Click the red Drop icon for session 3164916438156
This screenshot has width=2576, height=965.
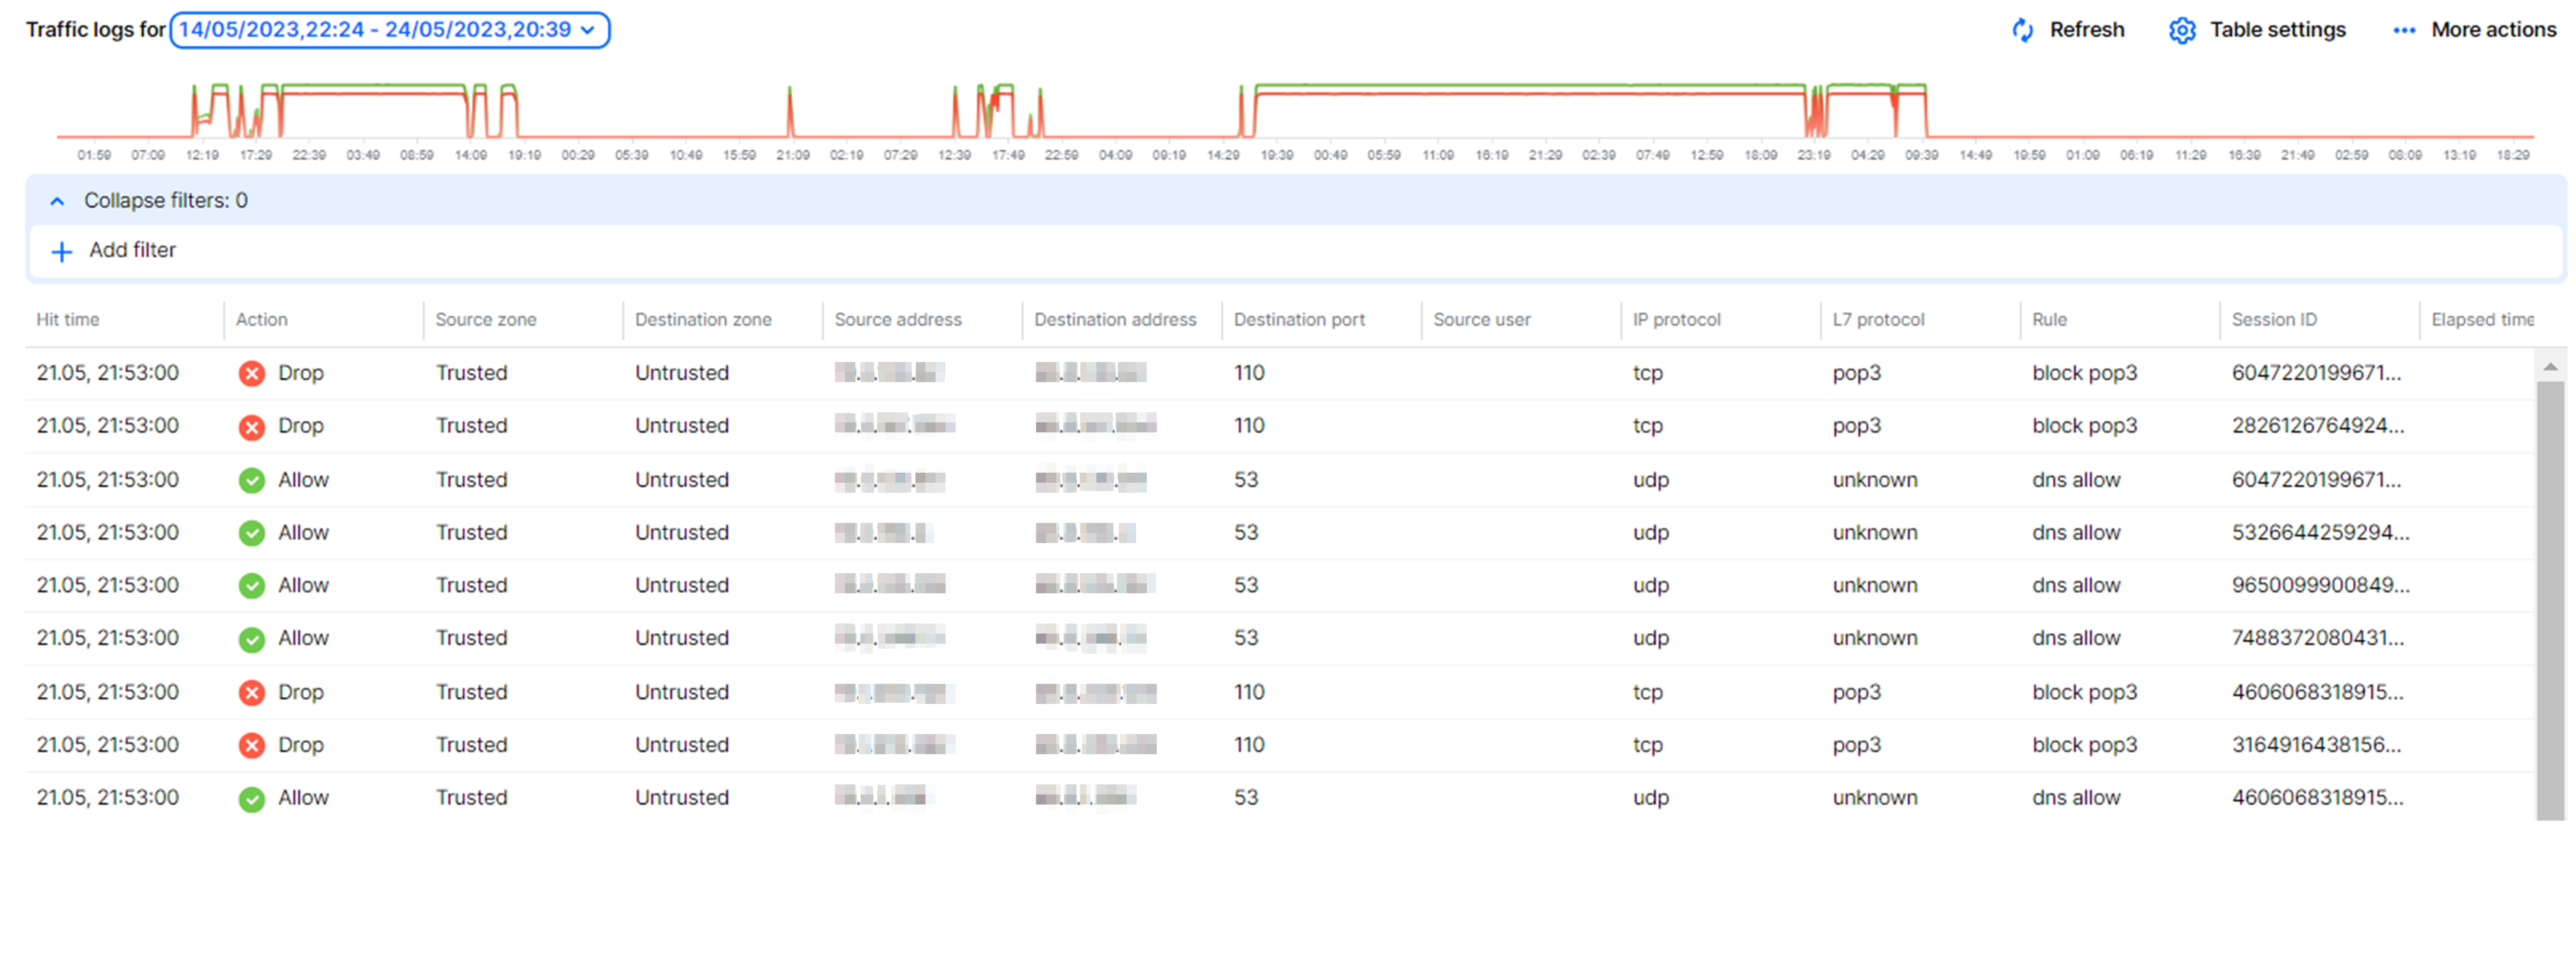click(252, 746)
